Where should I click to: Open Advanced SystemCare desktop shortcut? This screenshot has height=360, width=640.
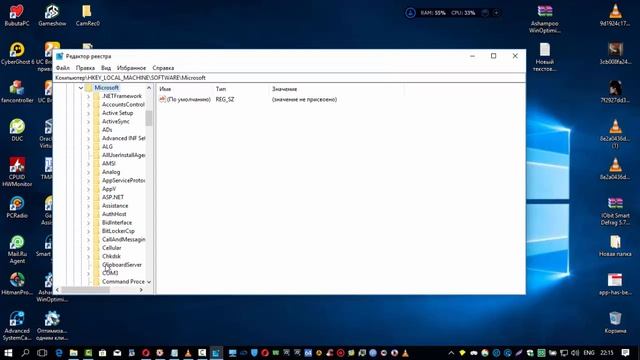[17, 326]
